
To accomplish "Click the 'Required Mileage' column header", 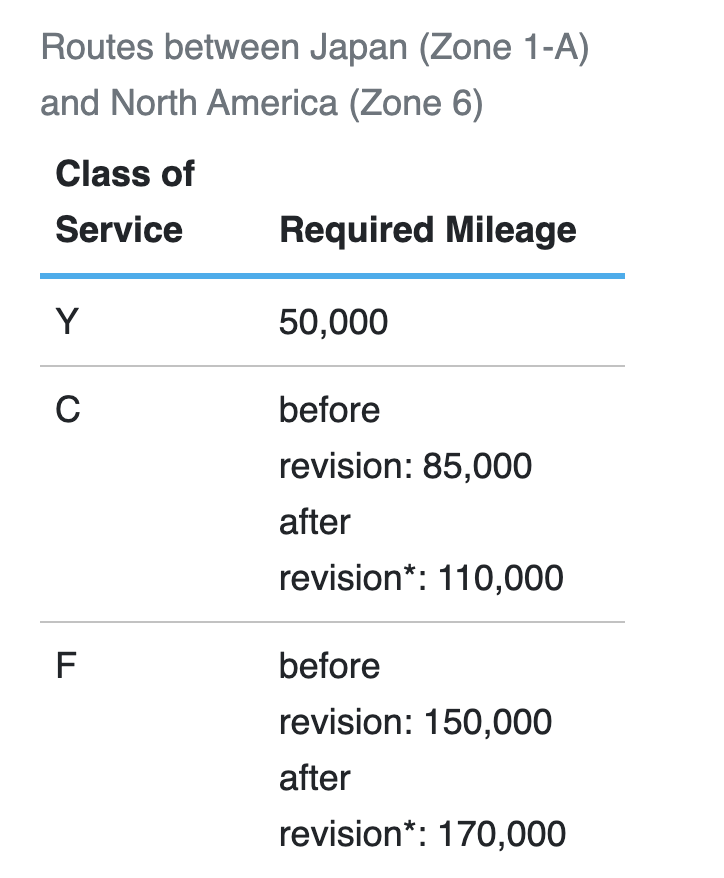I will coord(428,230).
